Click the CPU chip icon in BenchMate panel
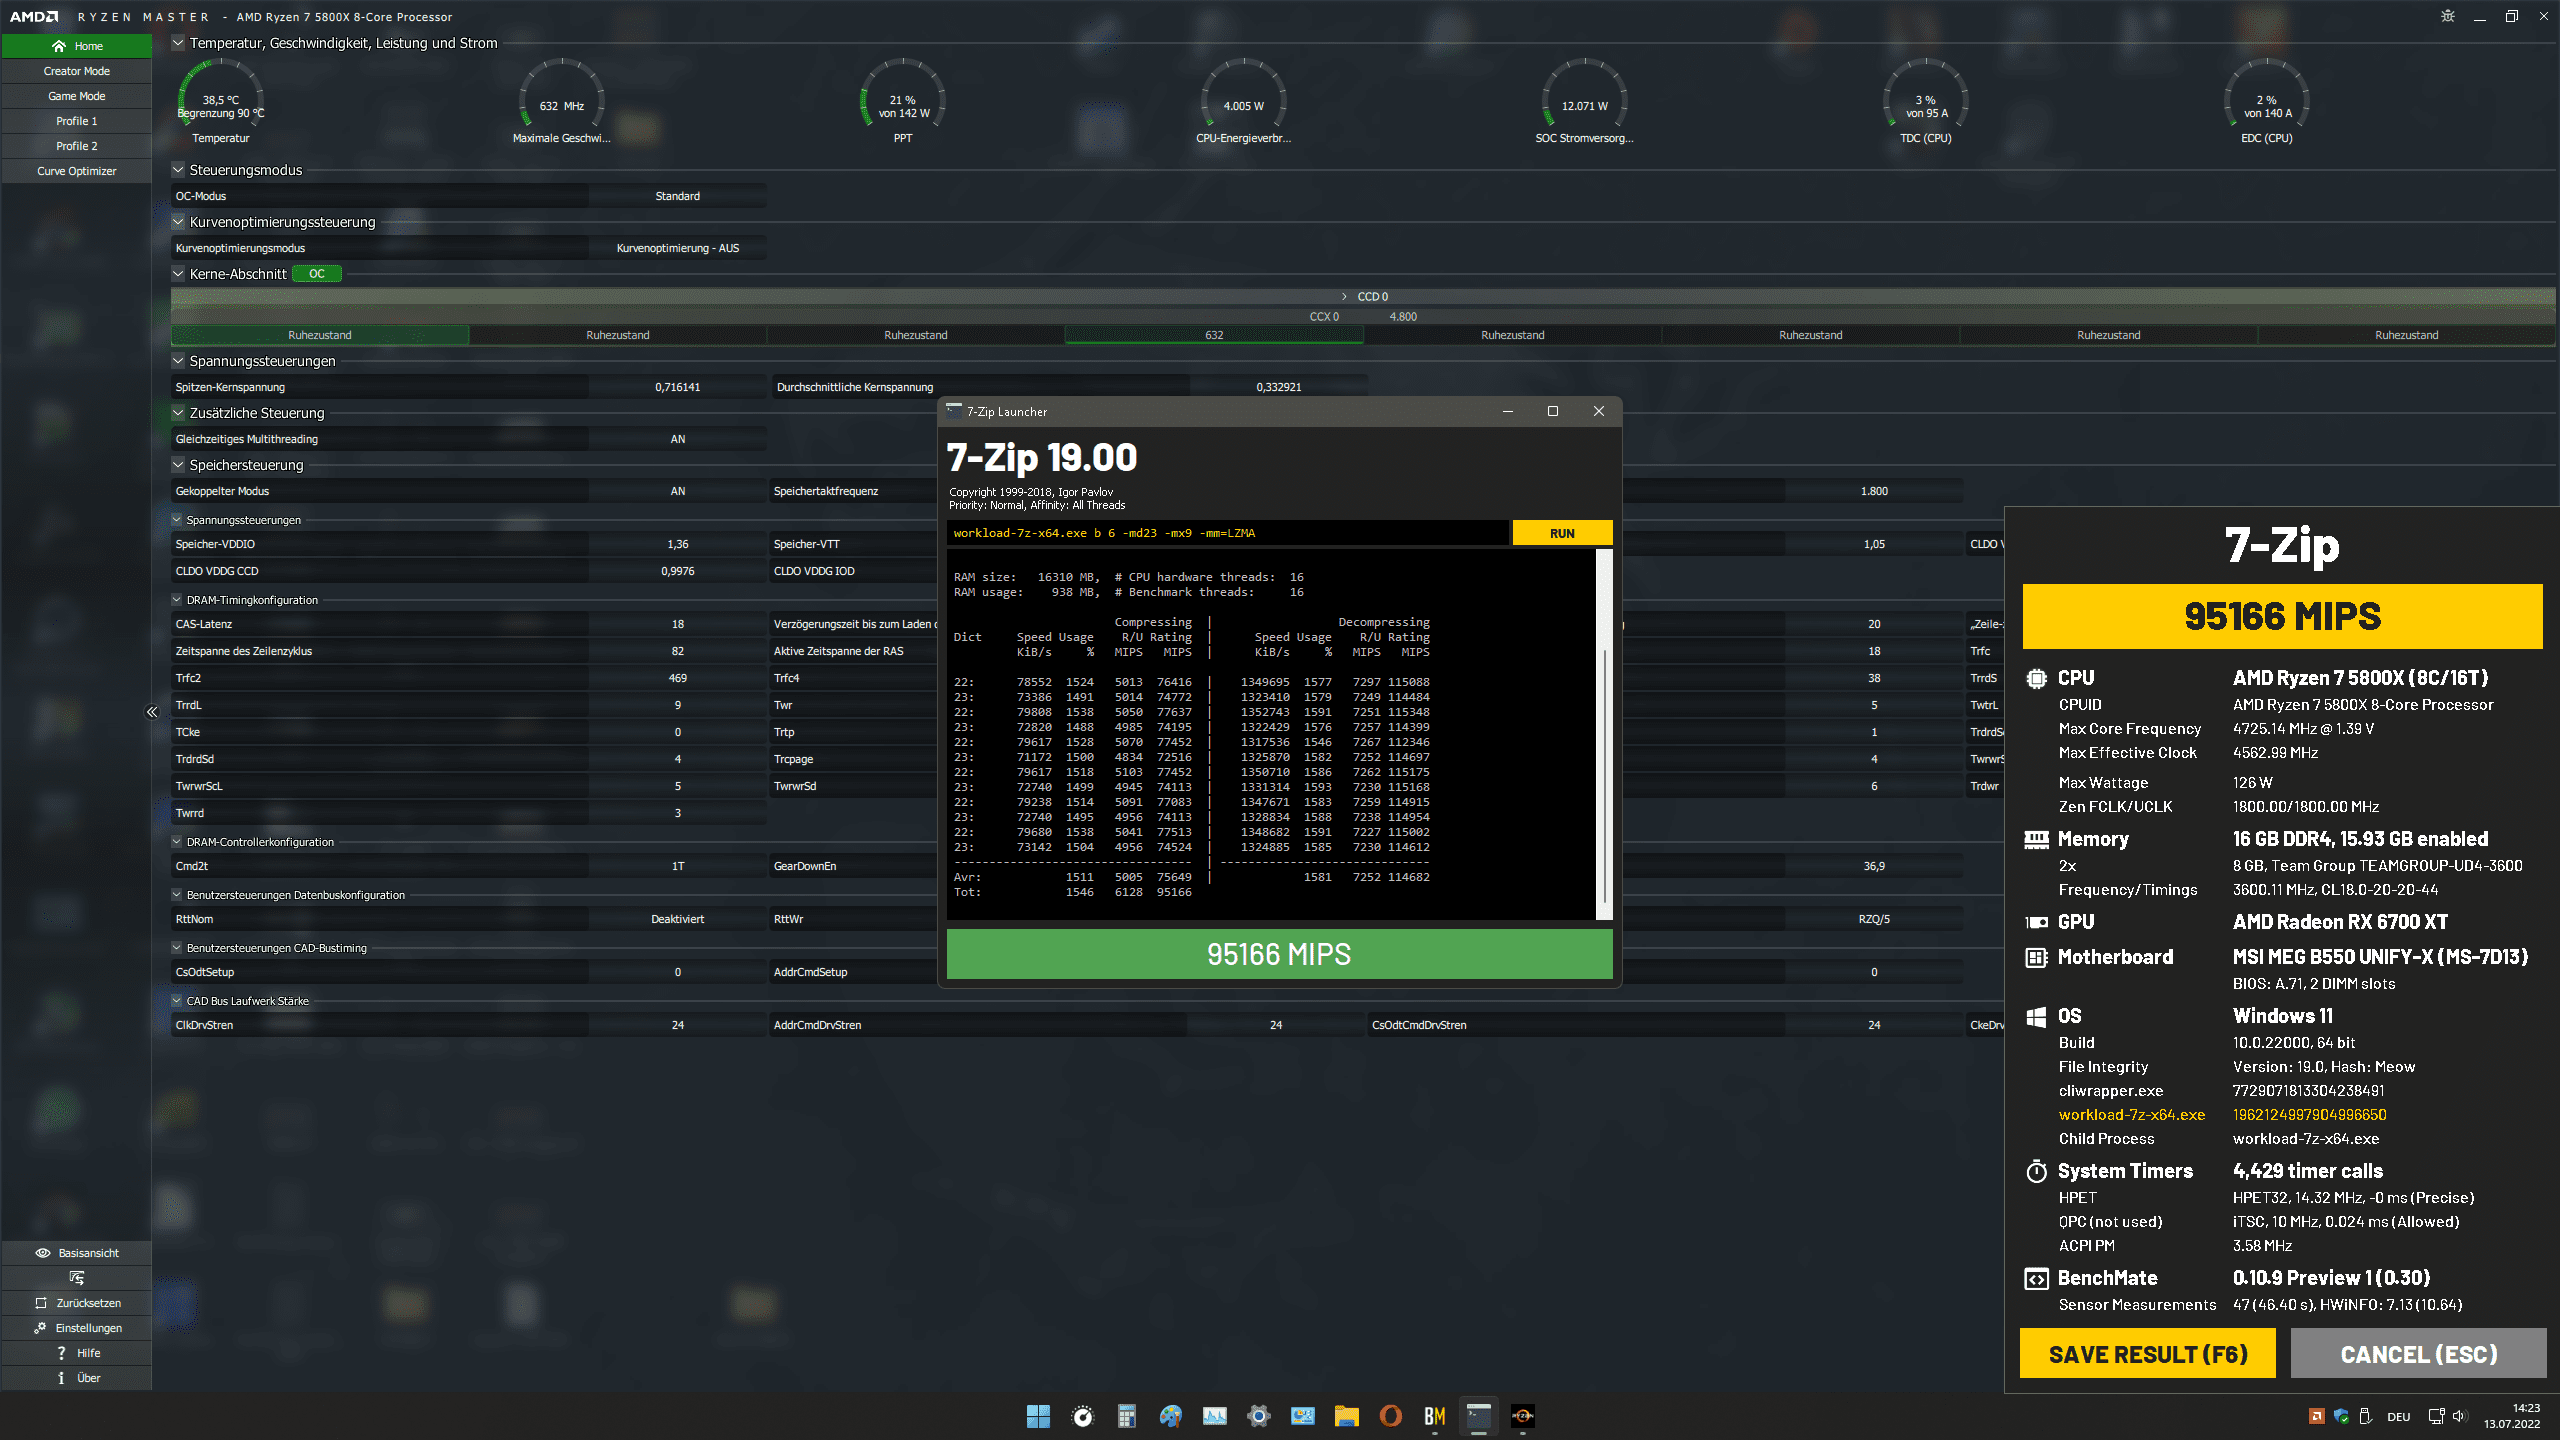Screen dimensions: 2560x1440 [2036, 678]
